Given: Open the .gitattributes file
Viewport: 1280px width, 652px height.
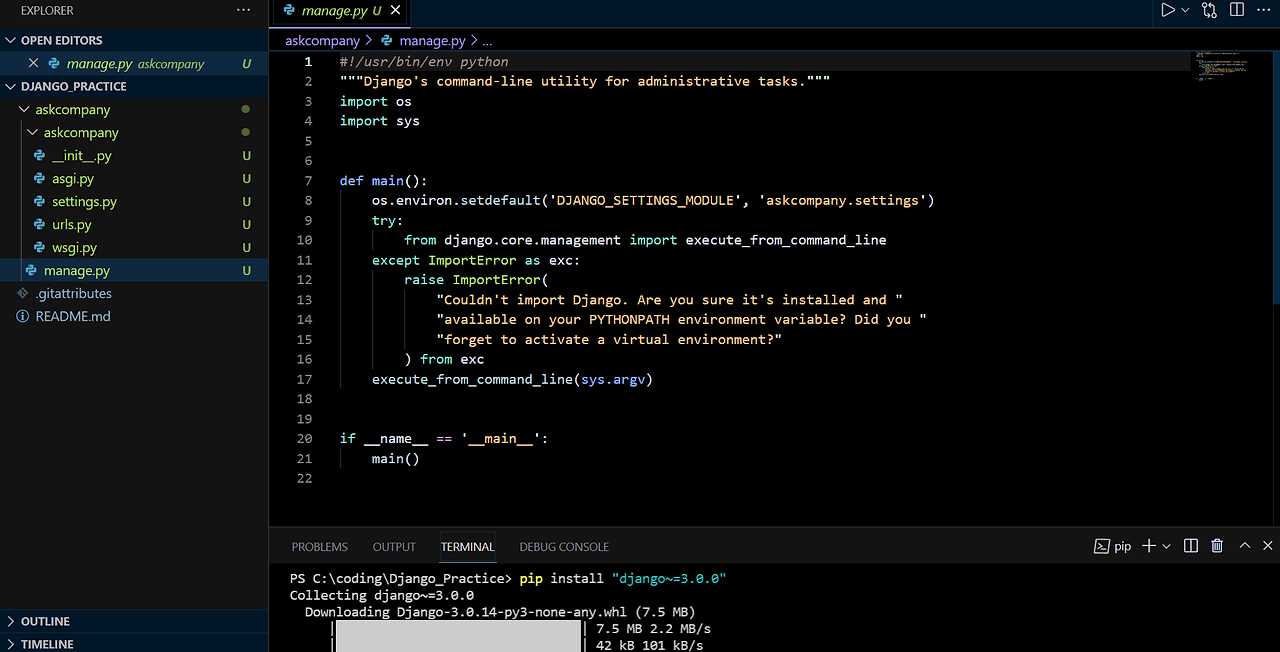Looking at the screenshot, I should point(73,293).
